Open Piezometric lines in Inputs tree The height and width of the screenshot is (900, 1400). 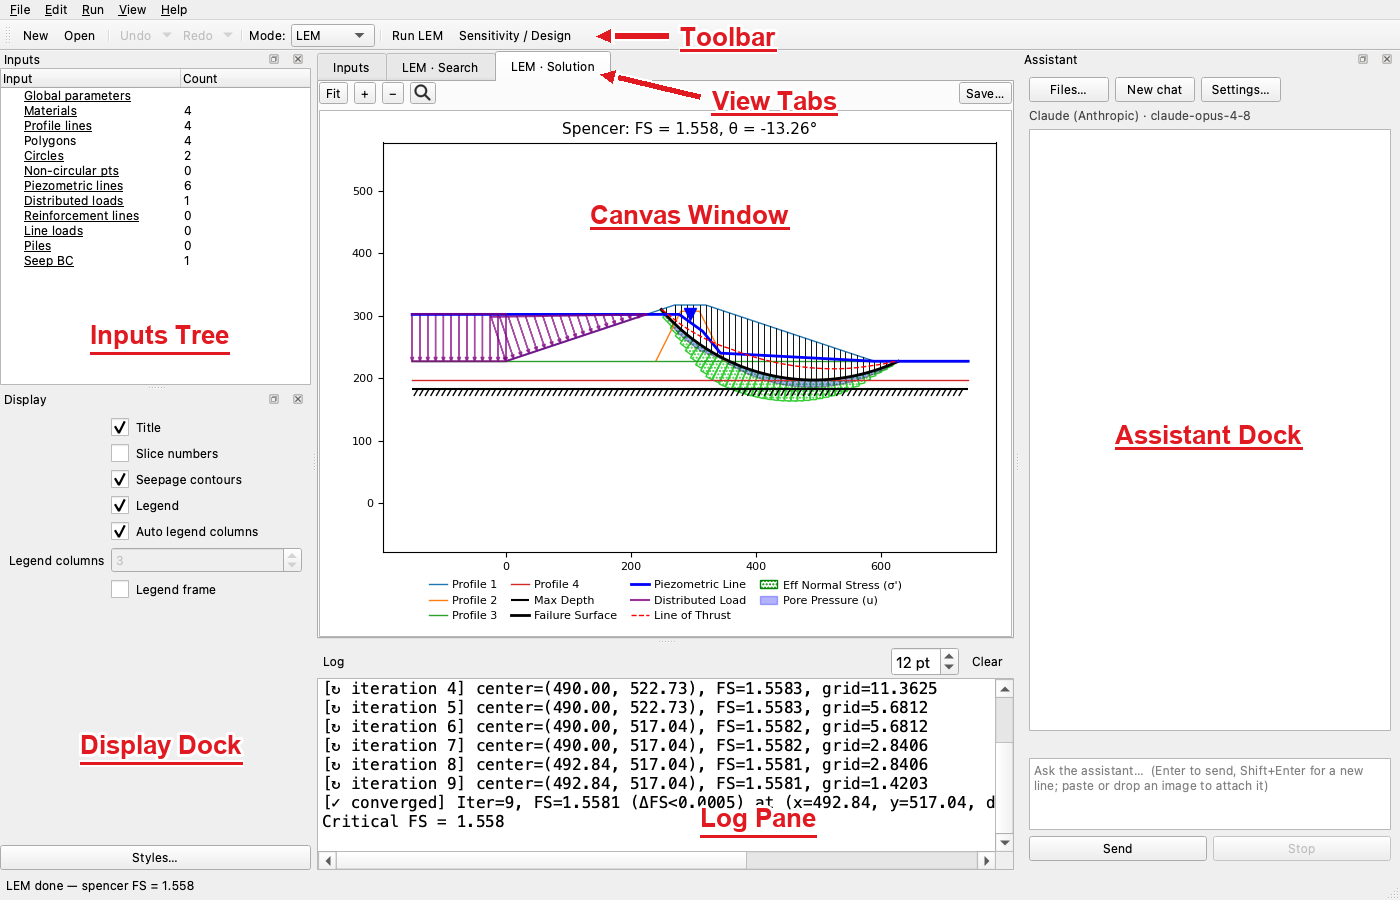[x=73, y=186]
